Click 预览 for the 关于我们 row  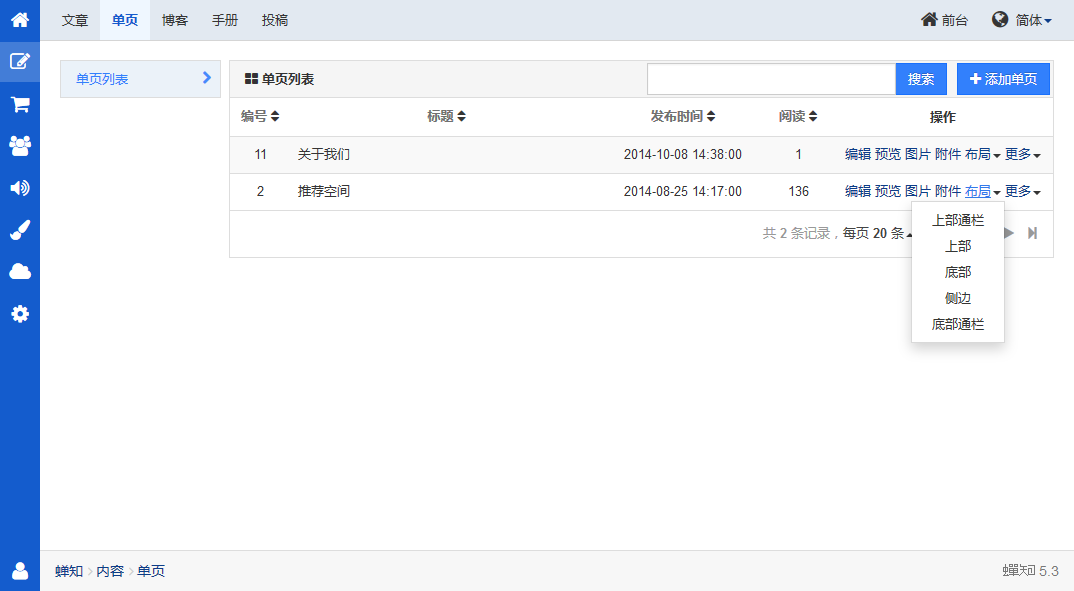click(x=888, y=154)
